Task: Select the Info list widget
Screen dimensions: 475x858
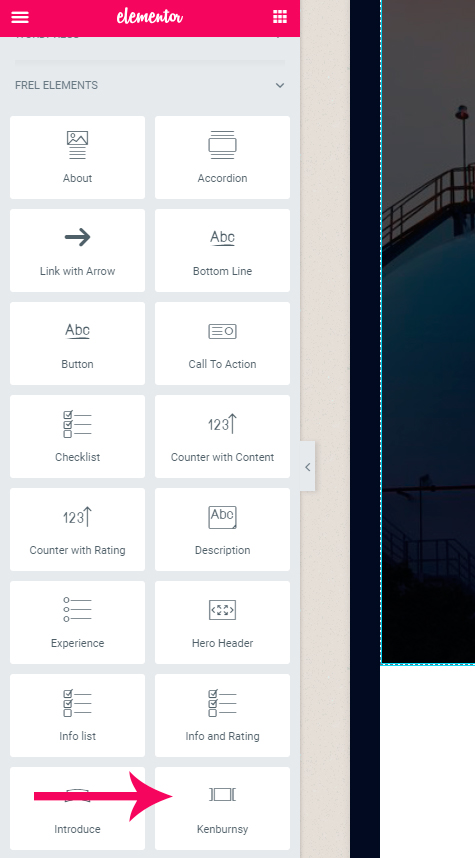Action: coord(77,716)
